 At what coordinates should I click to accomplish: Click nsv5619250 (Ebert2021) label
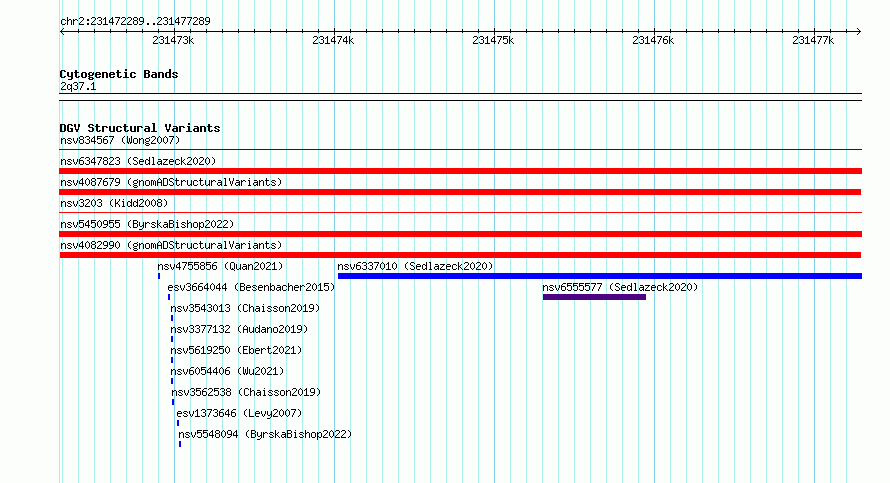(236, 350)
